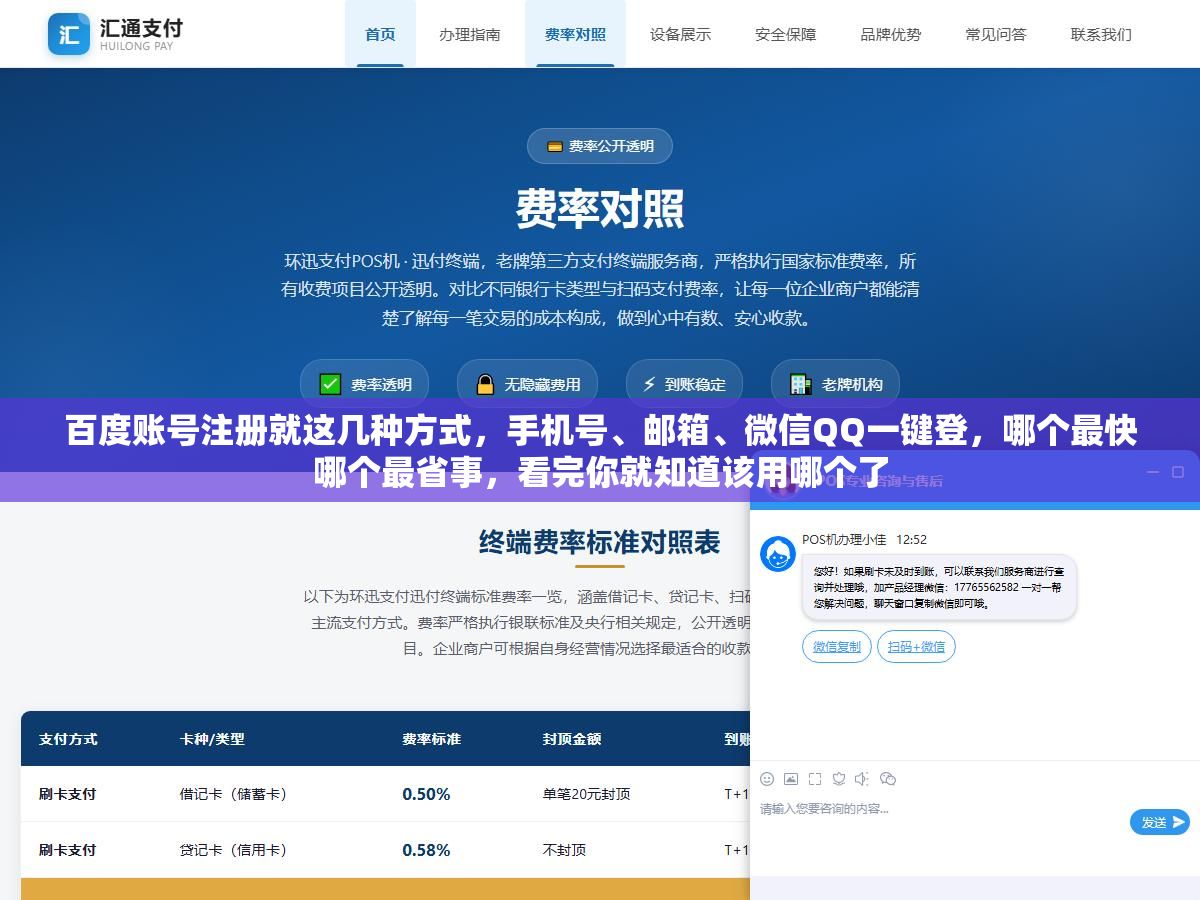Click 刷卡支付 in the 贷记卡 row
Image resolution: width=1200 pixels, height=900 pixels.
pyautogui.click(x=68, y=850)
